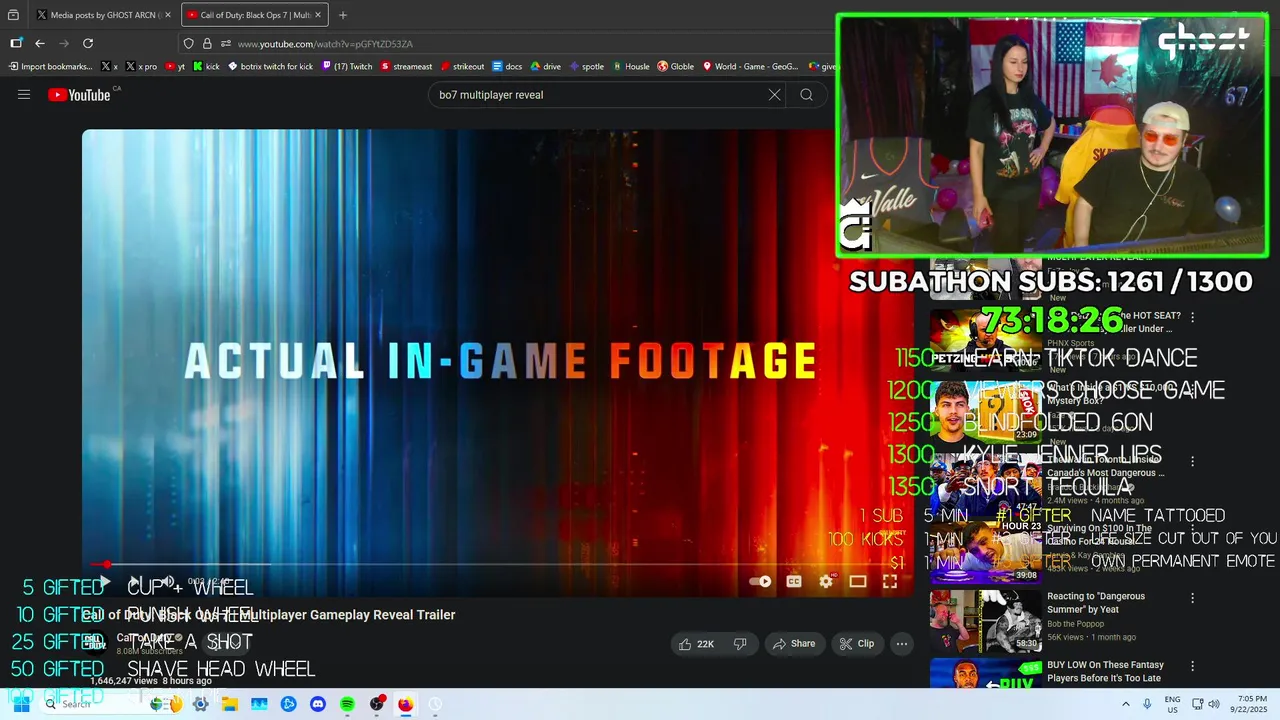Like the video with 22K likes
The height and width of the screenshot is (720, 1280).
(695, 644)
